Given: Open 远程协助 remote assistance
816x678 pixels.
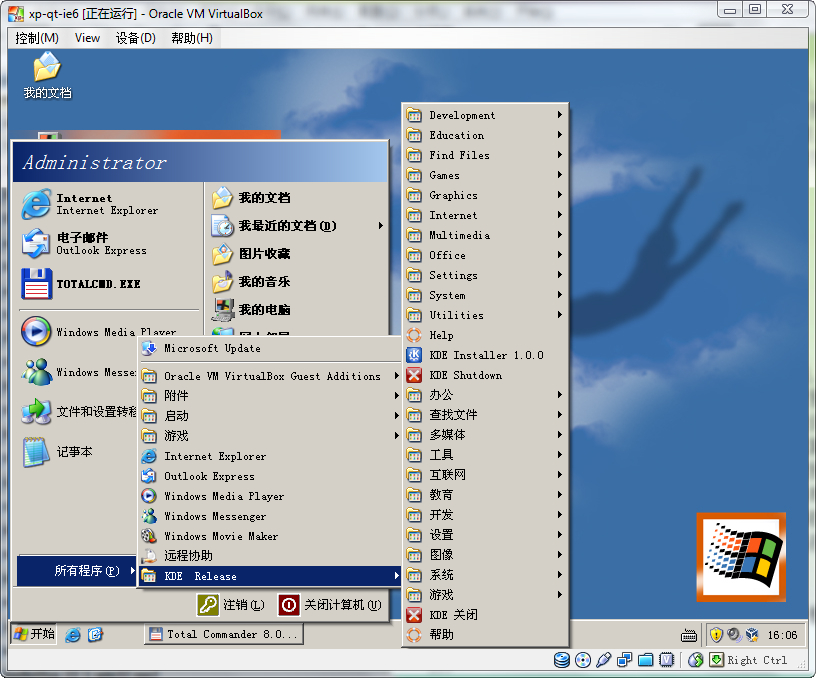Looking at the screenshot, I should click(270, 556).
